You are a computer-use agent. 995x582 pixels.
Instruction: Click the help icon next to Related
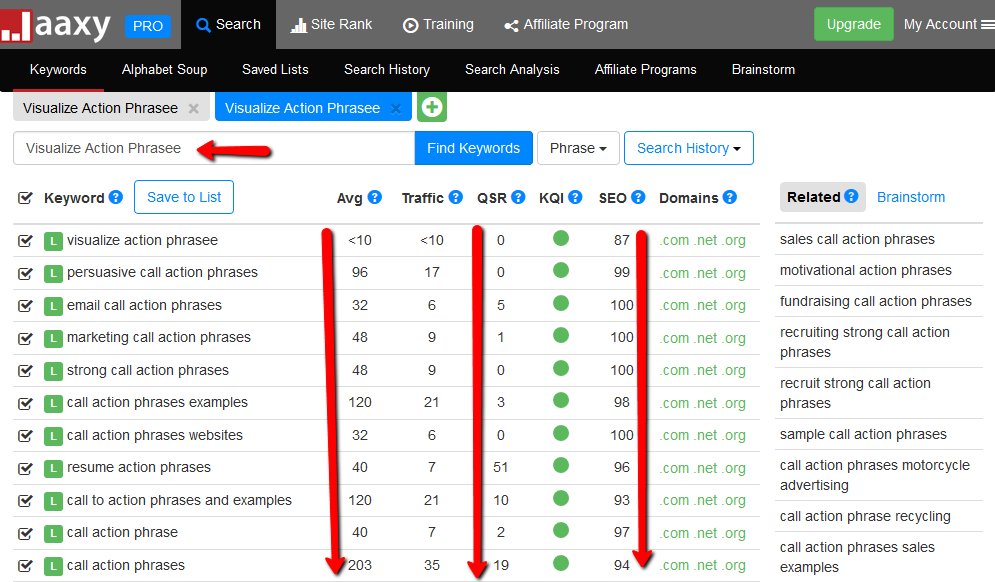coord(851,196)
